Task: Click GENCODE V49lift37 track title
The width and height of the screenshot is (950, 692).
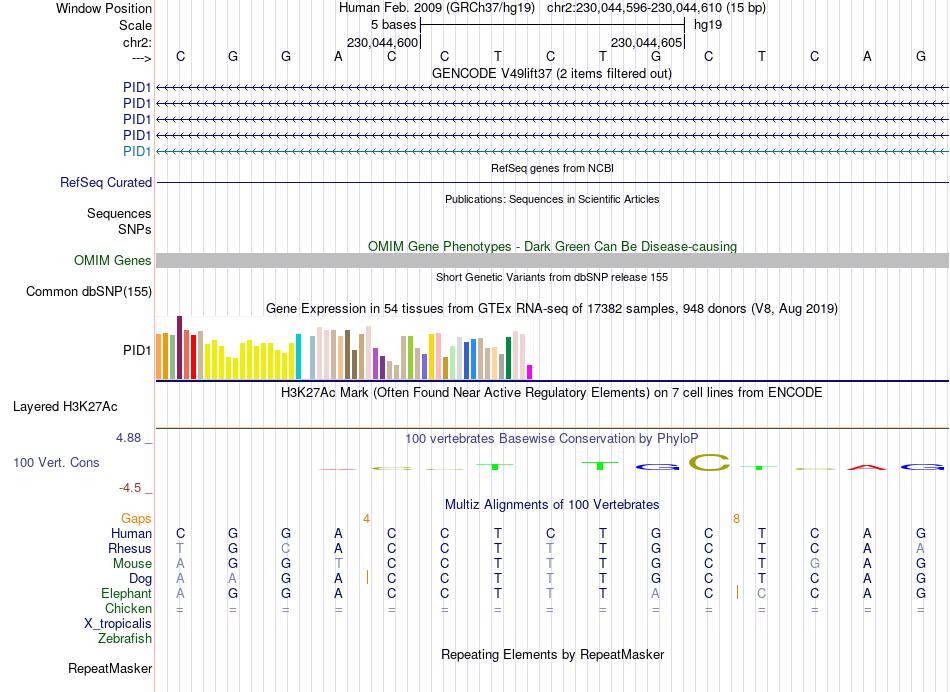Action: click(552, 73)
